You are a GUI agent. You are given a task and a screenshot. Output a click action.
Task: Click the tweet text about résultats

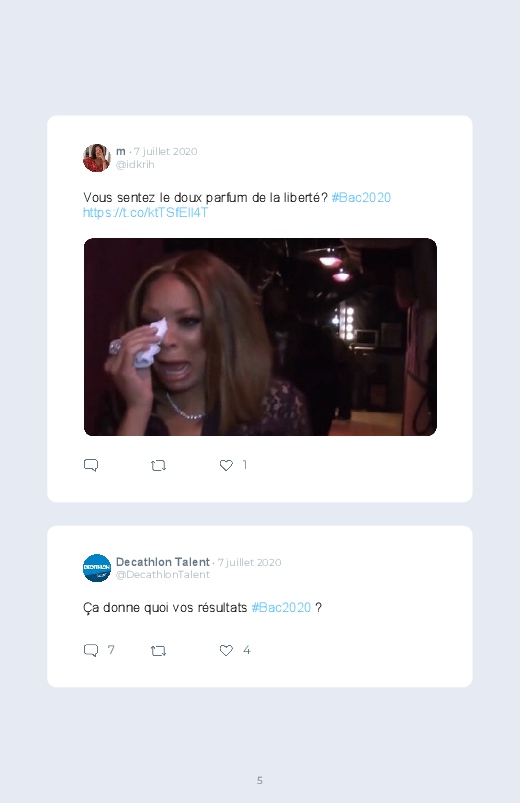[x=202, y=608]
